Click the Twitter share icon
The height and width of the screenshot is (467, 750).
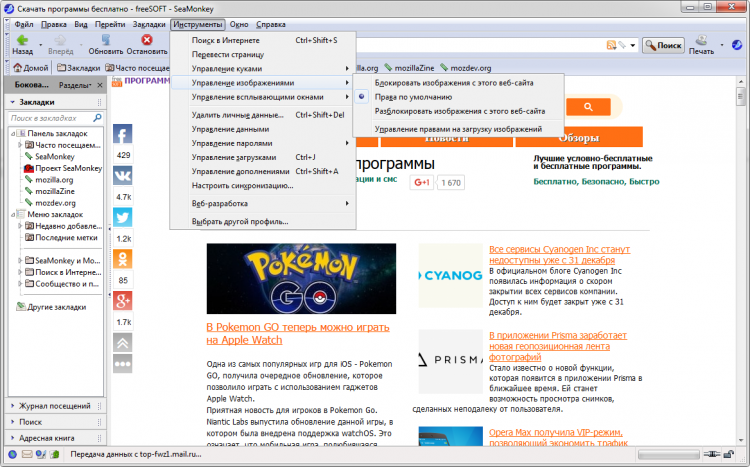[x=123, y=217]
